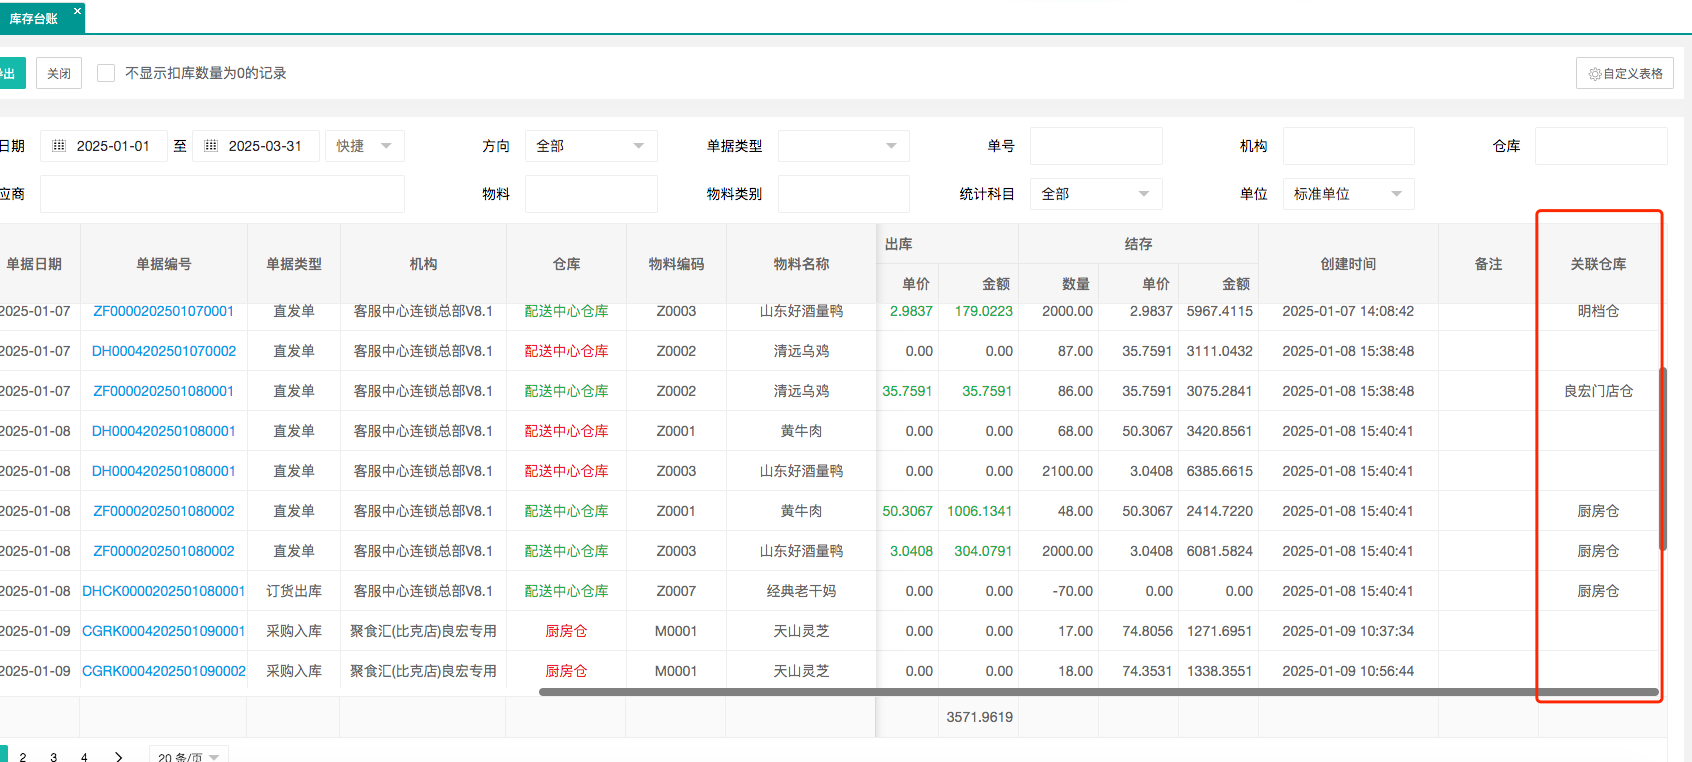Click the end date calendar icon
1692x762 pixels.
pyautogui.click(x=211, y=146)
